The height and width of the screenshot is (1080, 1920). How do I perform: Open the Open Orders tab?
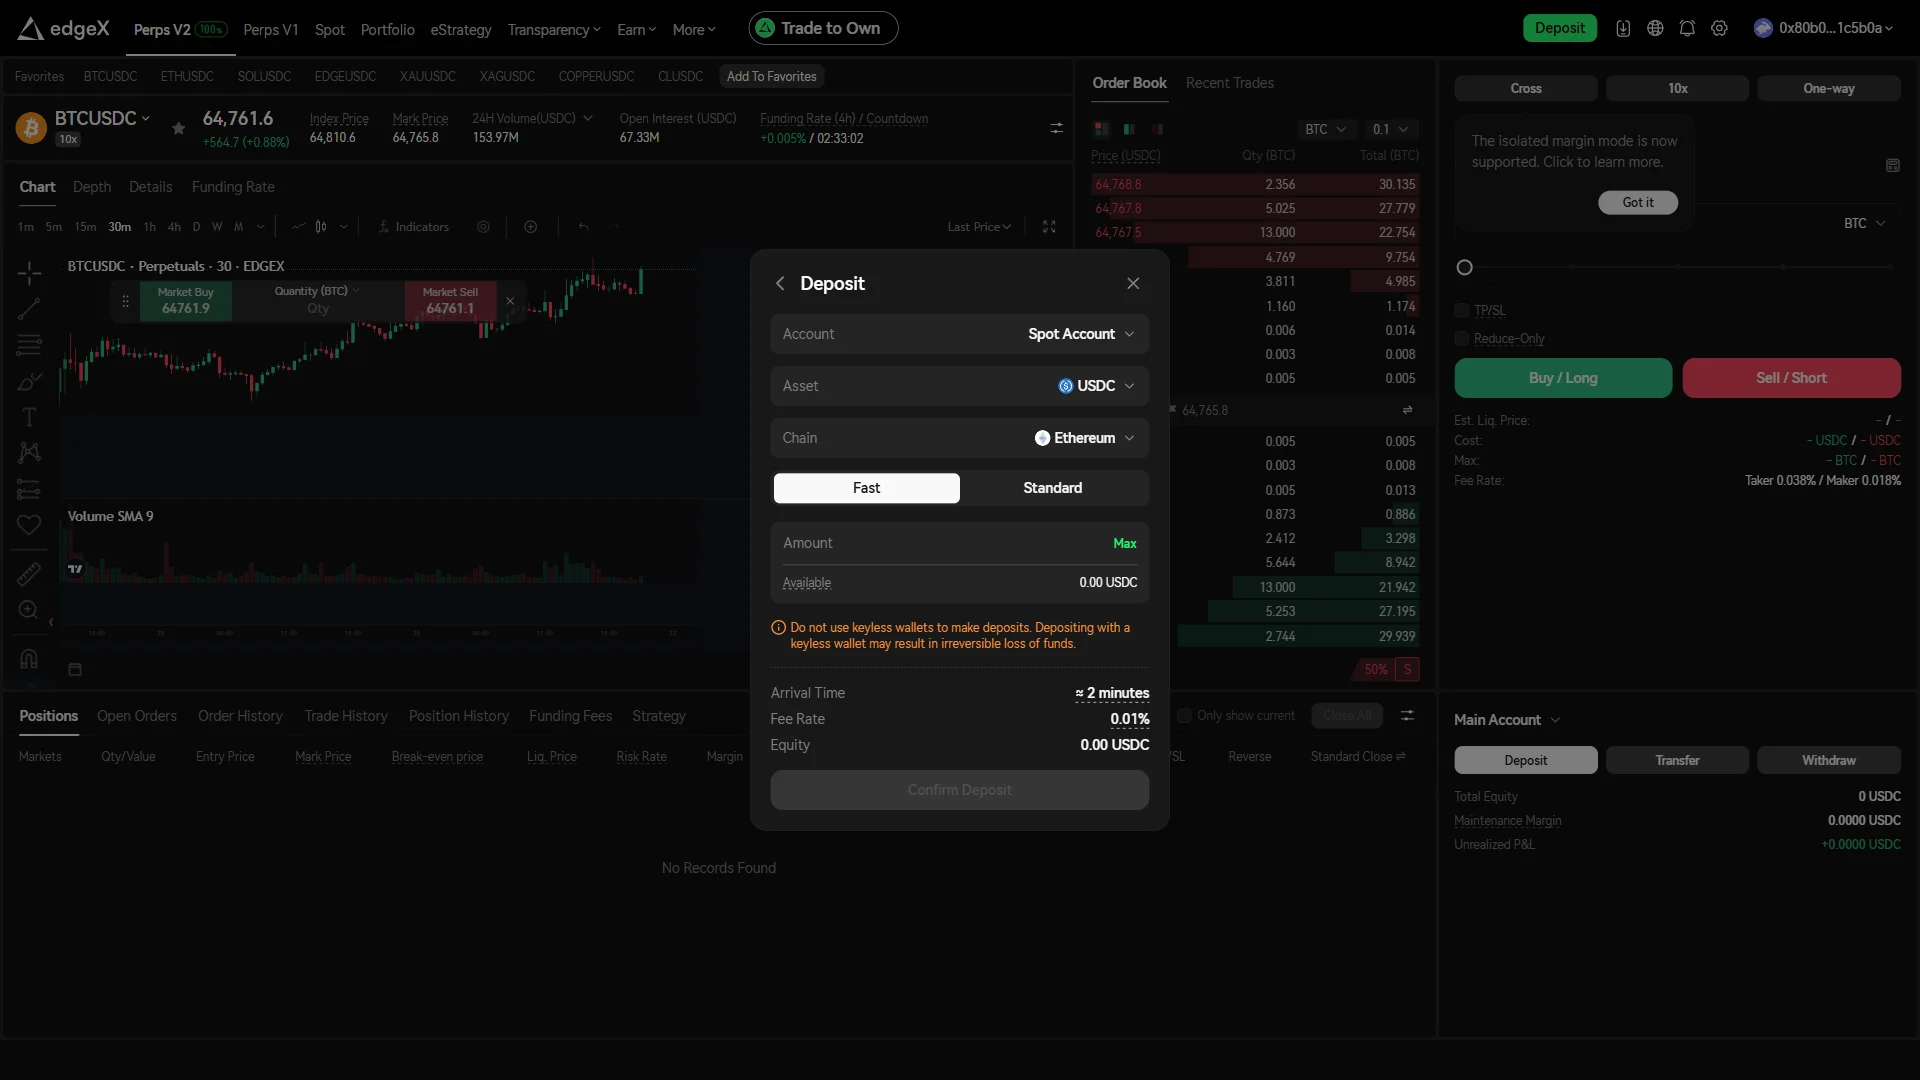(137, 716)
